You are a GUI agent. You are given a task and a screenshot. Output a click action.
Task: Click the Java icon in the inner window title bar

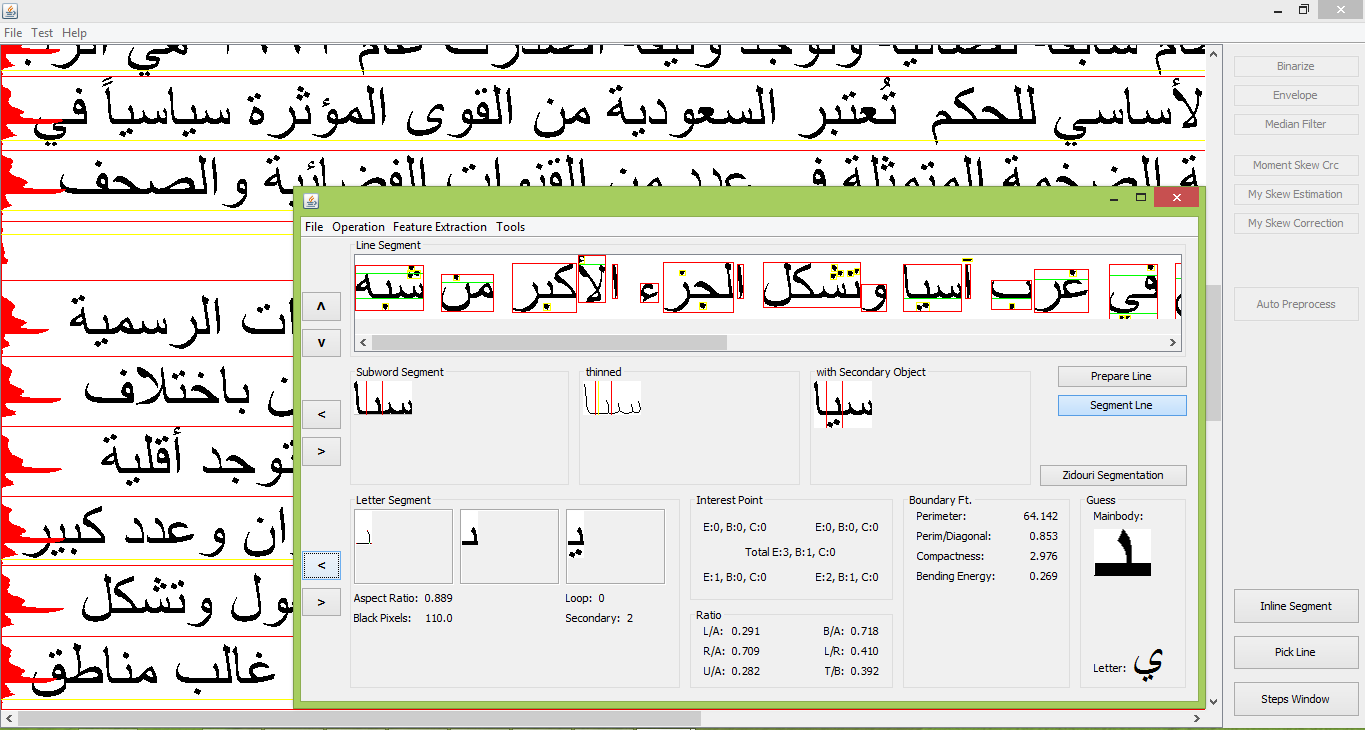[x=311, y=201]
